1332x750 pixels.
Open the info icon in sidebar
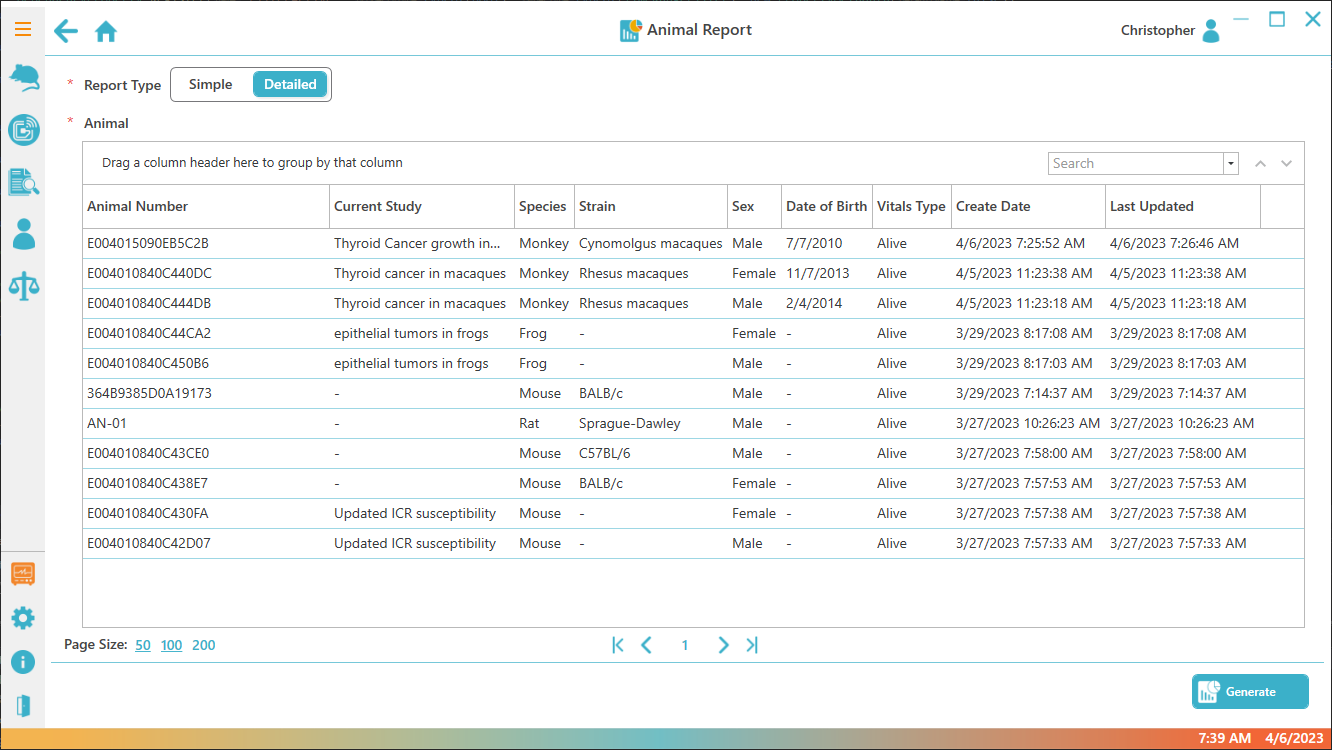[x=23, y=662]
